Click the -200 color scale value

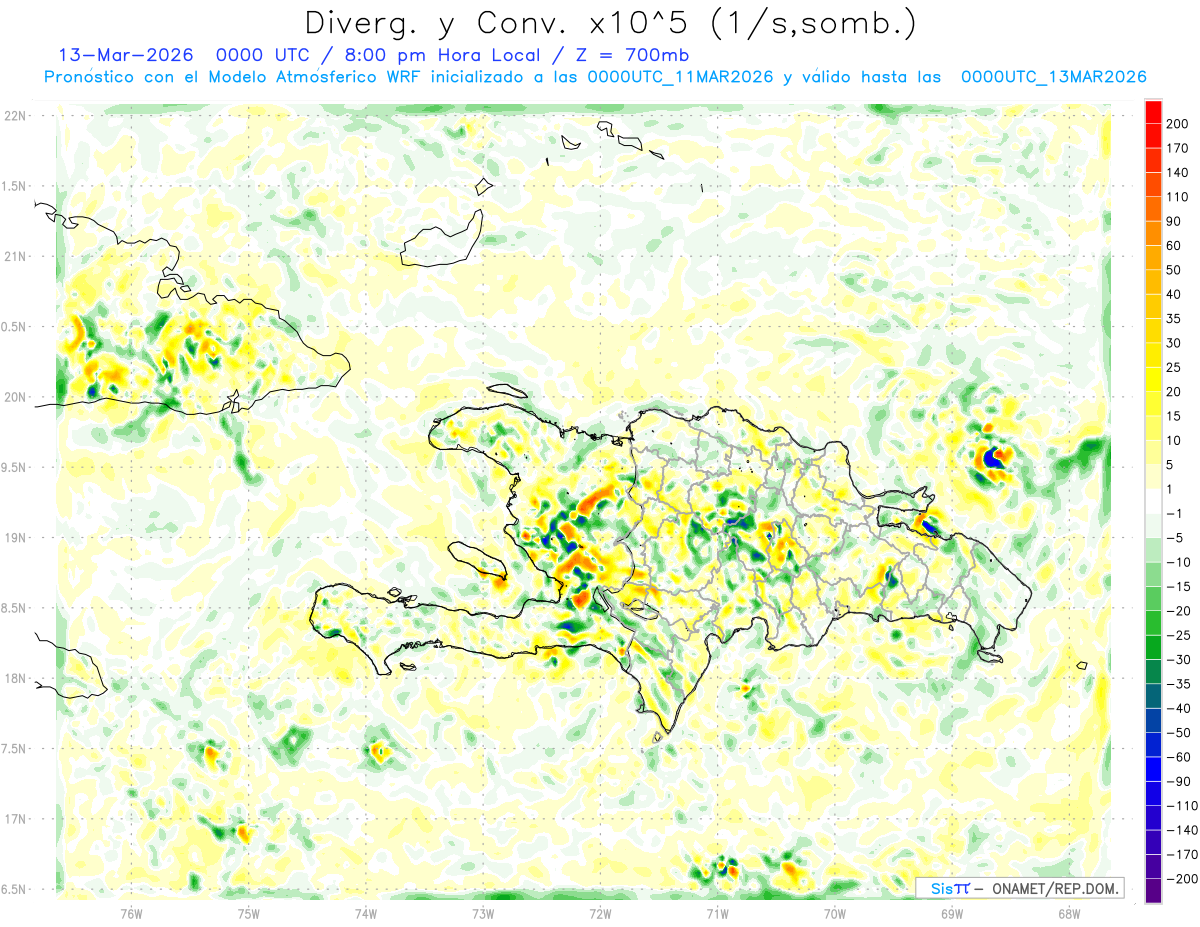pos(1181,878)
